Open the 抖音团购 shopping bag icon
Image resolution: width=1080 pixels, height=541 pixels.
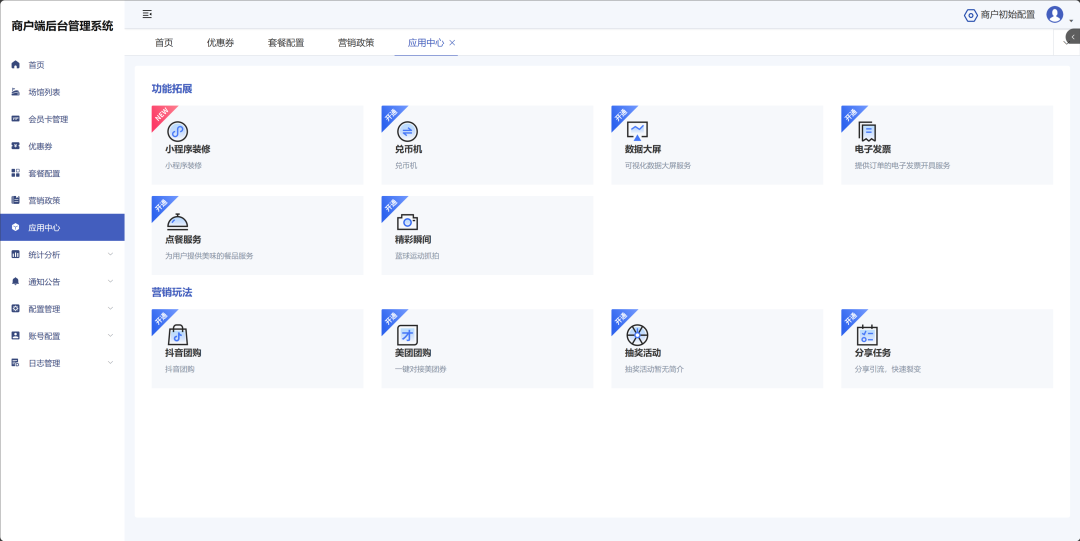[x=177, y=335]
